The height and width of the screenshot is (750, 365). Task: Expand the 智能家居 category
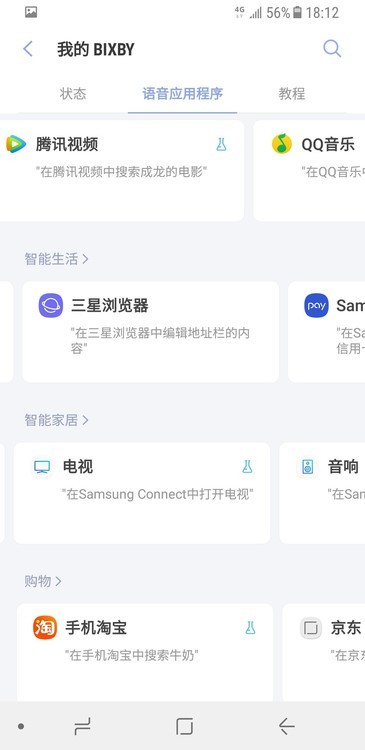pyautogui.click(x=56, y=420)
